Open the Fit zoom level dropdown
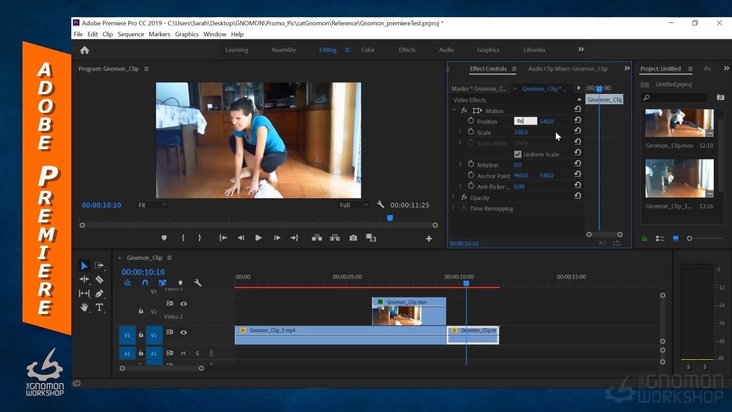732x412 pixels. [152, 205]
